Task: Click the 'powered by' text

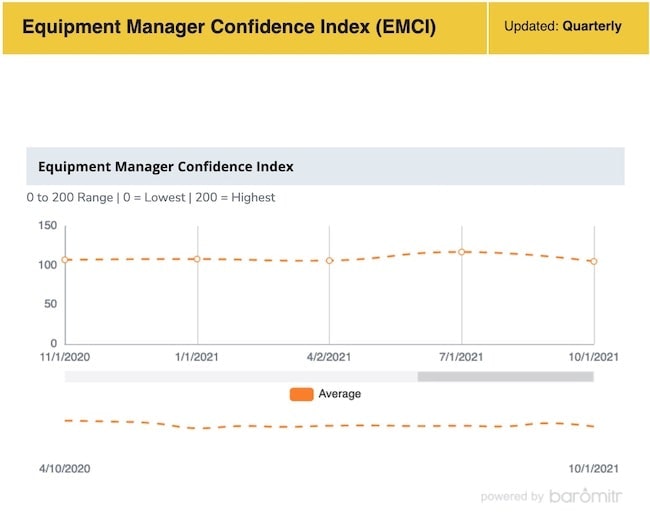Action: (x=512, y=497)
